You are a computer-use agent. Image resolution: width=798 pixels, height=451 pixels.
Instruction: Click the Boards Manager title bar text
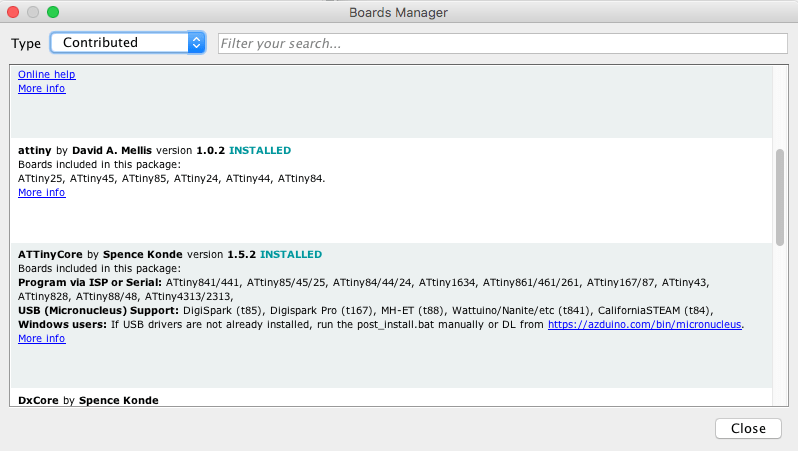(398, 13)
